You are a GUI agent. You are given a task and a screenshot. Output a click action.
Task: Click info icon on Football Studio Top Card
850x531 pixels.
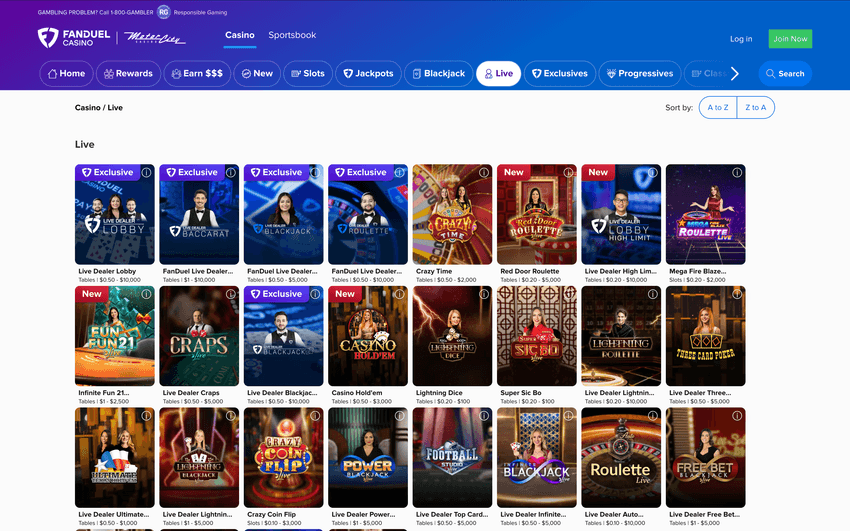484,416
